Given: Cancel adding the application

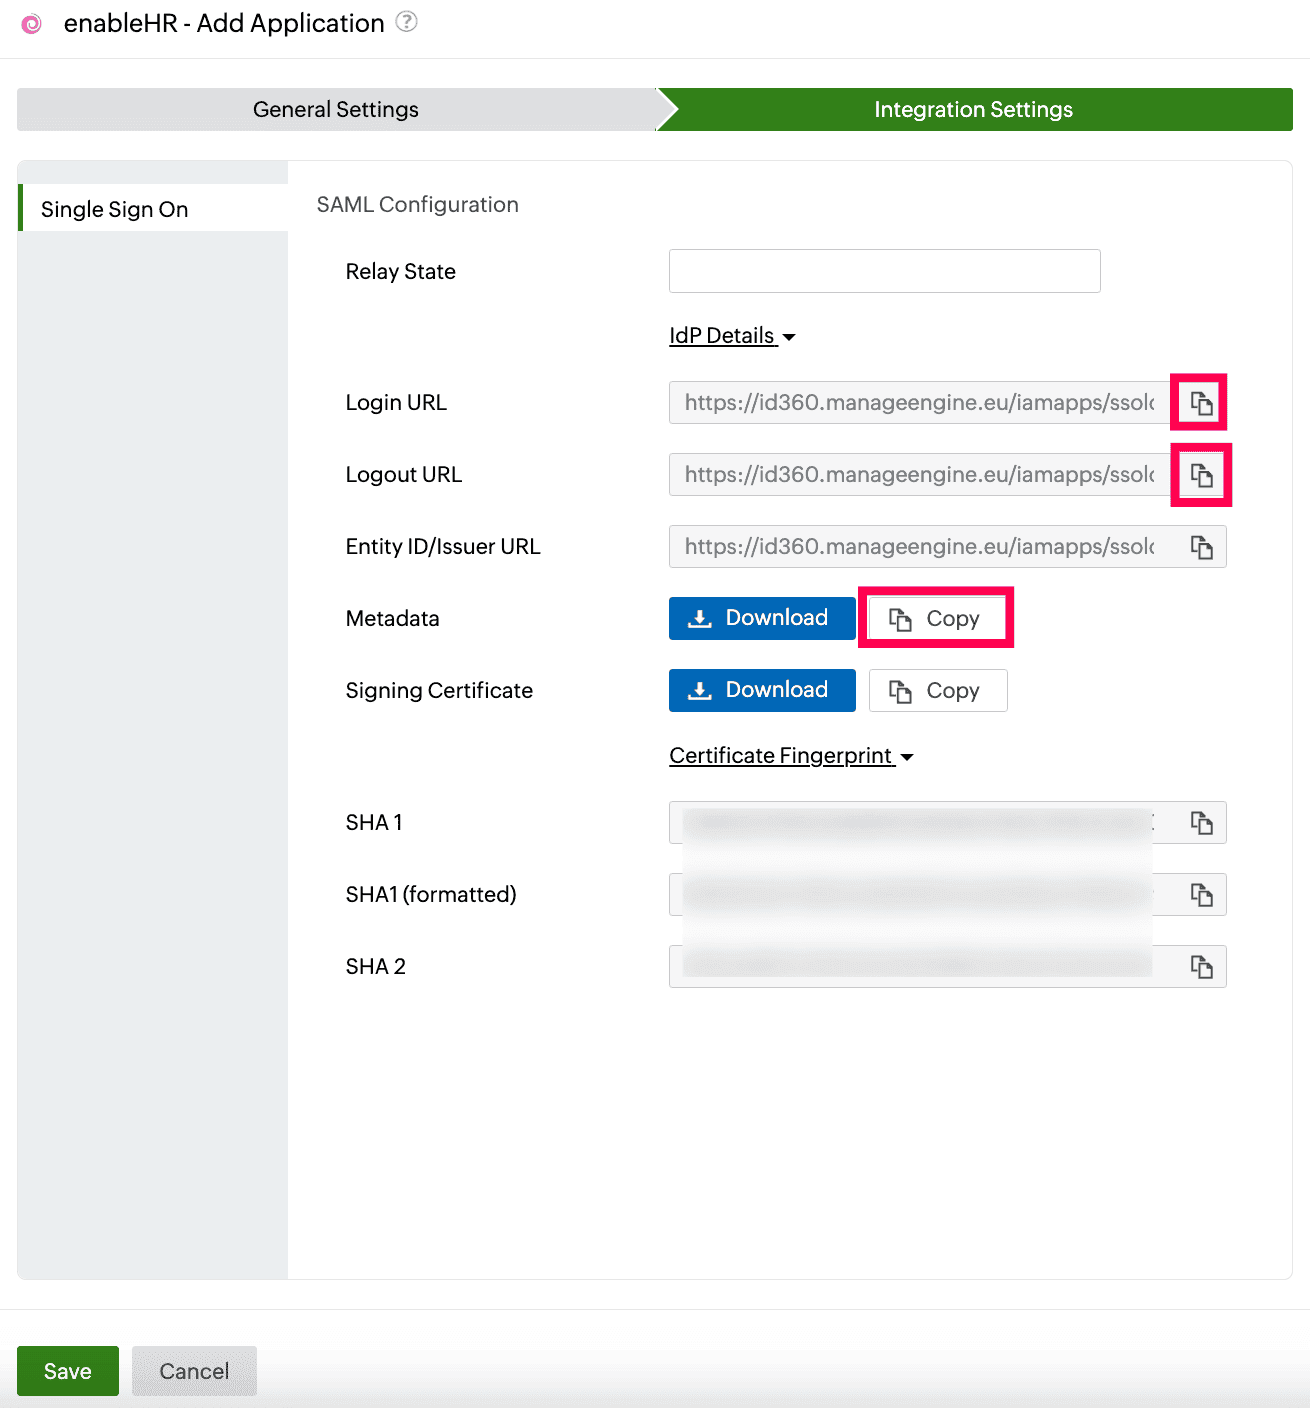Looking at the screenshot, I should point(194,1371).
